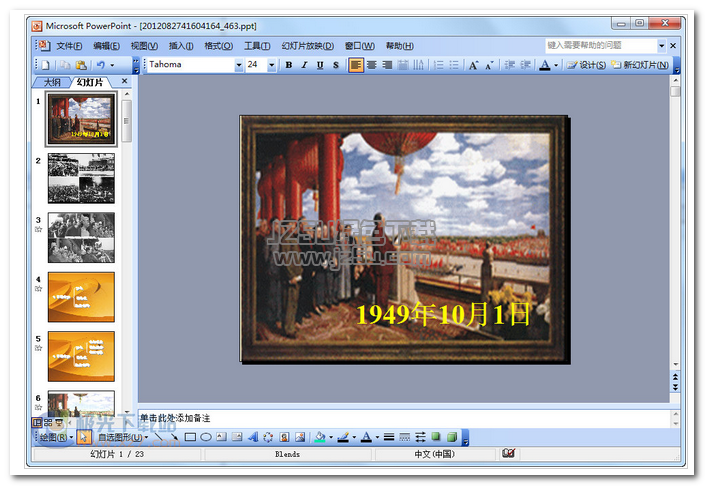This screenshot has height=486, width=705.
Task: Toggle Center alignment
Action: pyautogui.click(x=372, y=65)
